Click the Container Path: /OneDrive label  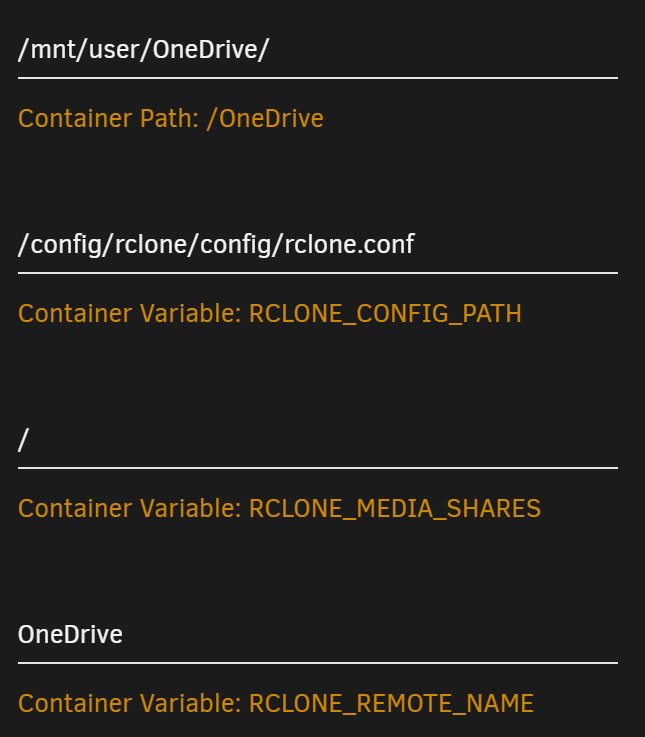click(x=171, y=118)
